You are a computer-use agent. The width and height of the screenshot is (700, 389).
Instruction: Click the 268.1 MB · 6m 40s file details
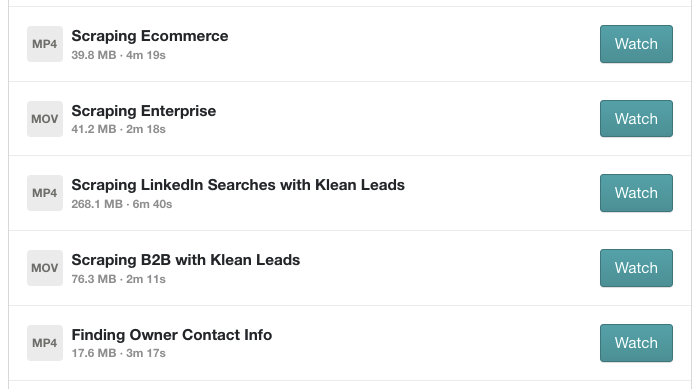[121, 204]
